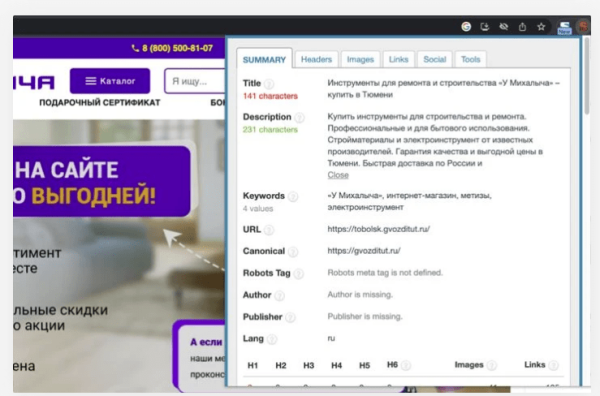
Task: Click the H2 column header
Action: point(281,365)
